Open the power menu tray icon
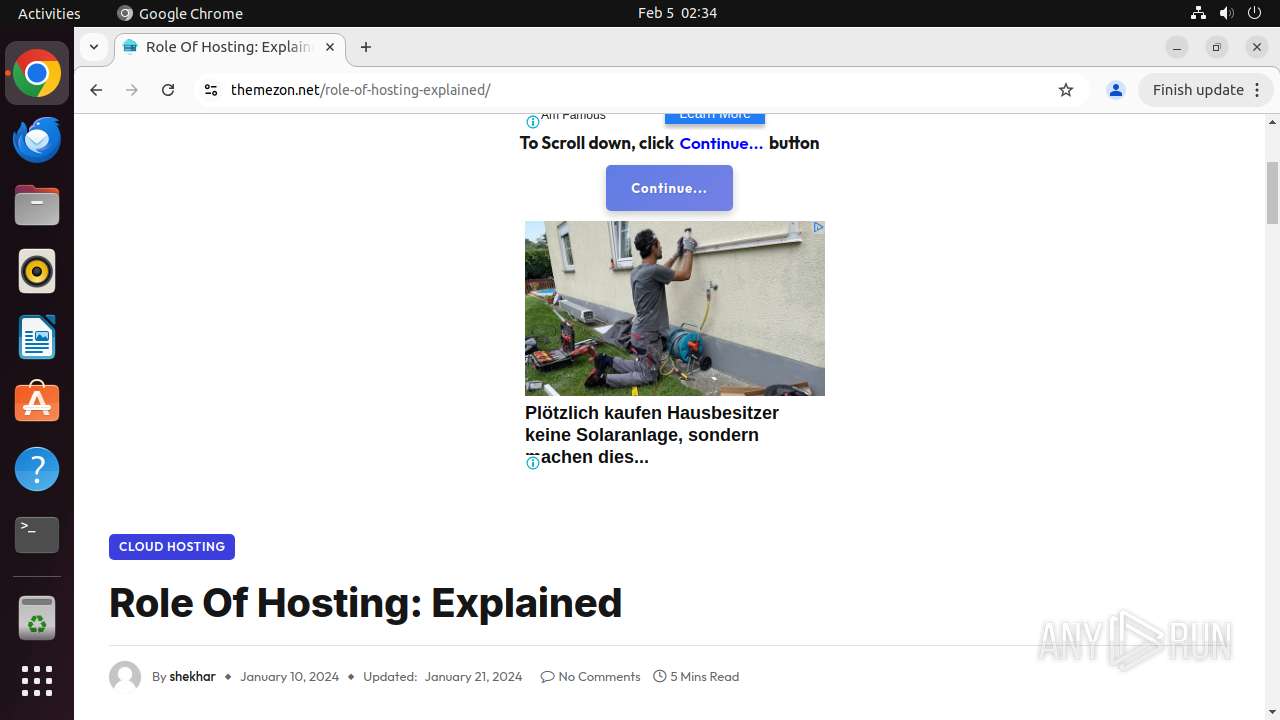Viewport: 1280px width, 720px height. coord(1254,13)
